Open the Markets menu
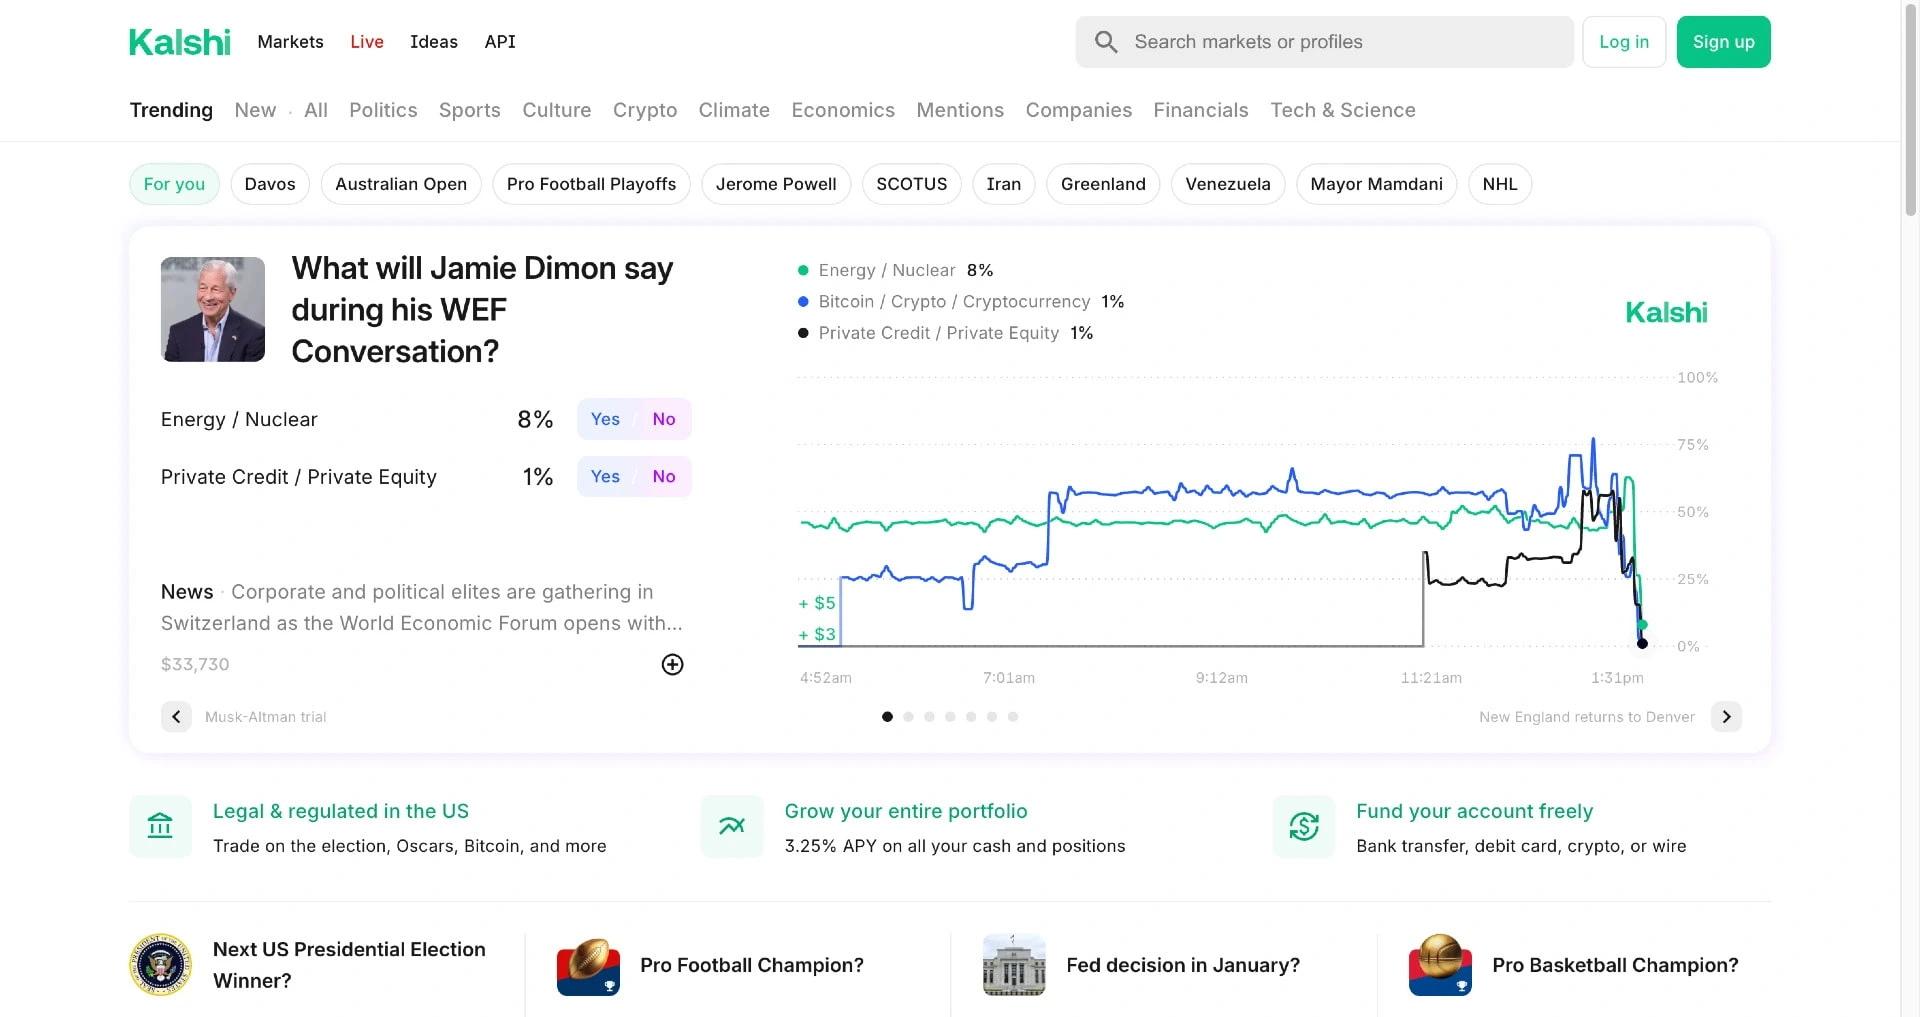The height and width of the screenshot is (1017, 1920). click(x=290, y=42)
